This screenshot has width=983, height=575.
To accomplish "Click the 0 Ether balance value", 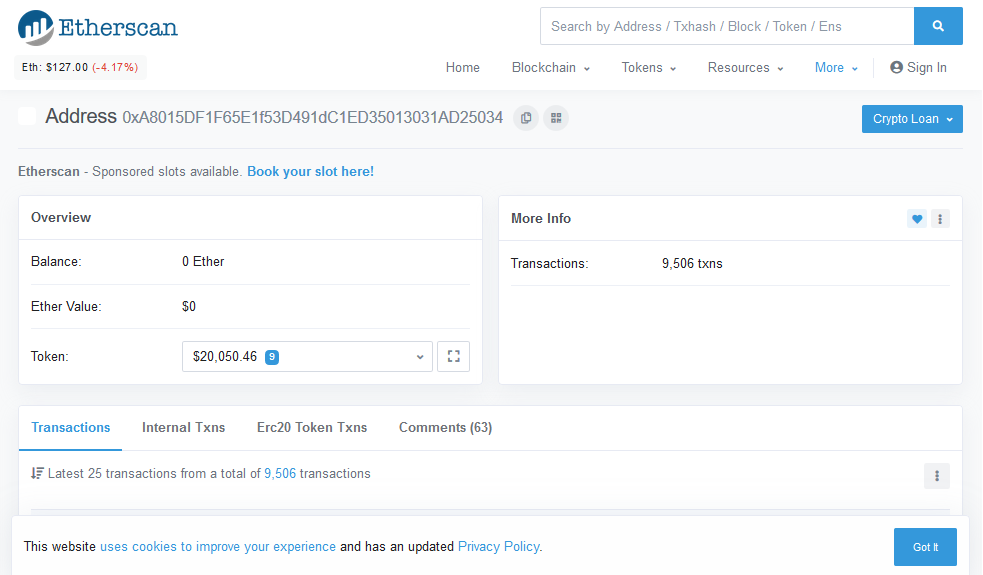I will pyautogui.click(x=203, y=261).
